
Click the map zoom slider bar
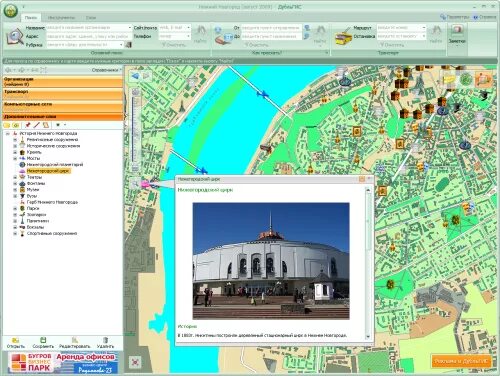tap(135, 129)
